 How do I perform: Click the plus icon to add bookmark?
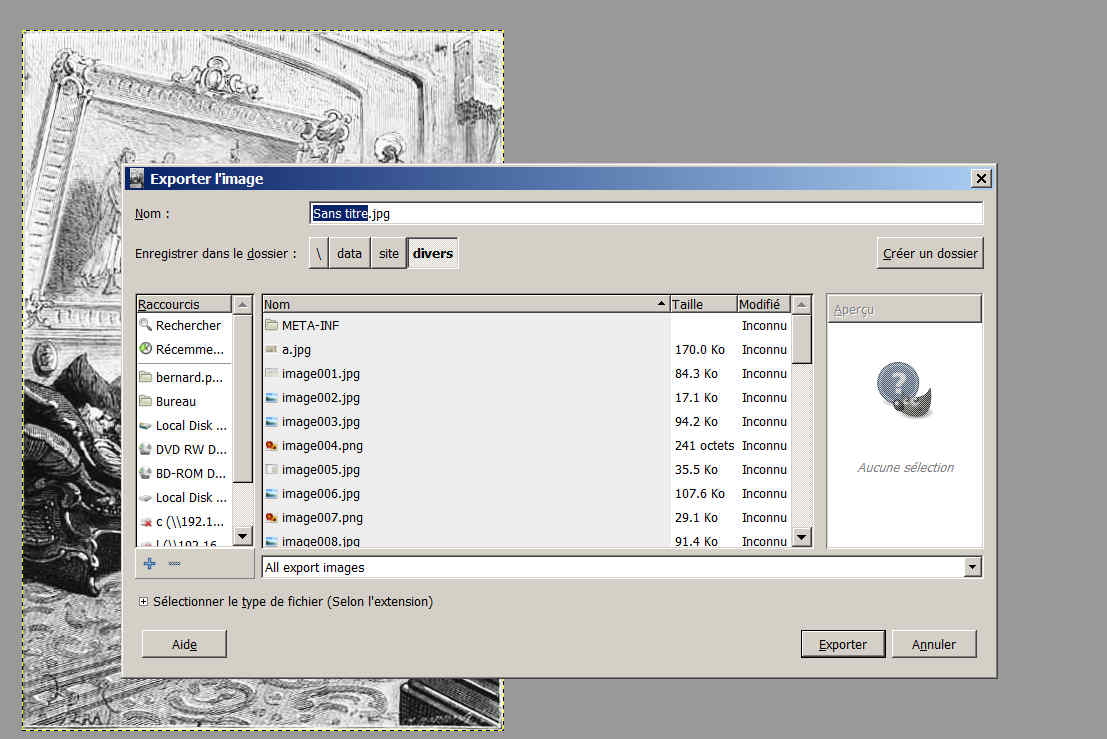(x=149, y=564)
